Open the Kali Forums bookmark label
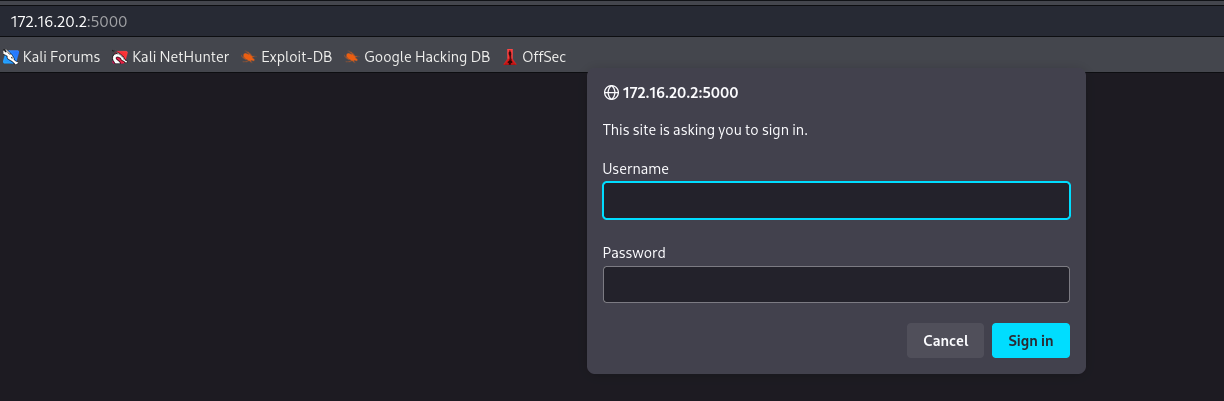 pyautogui.click(x=61, y=57)
